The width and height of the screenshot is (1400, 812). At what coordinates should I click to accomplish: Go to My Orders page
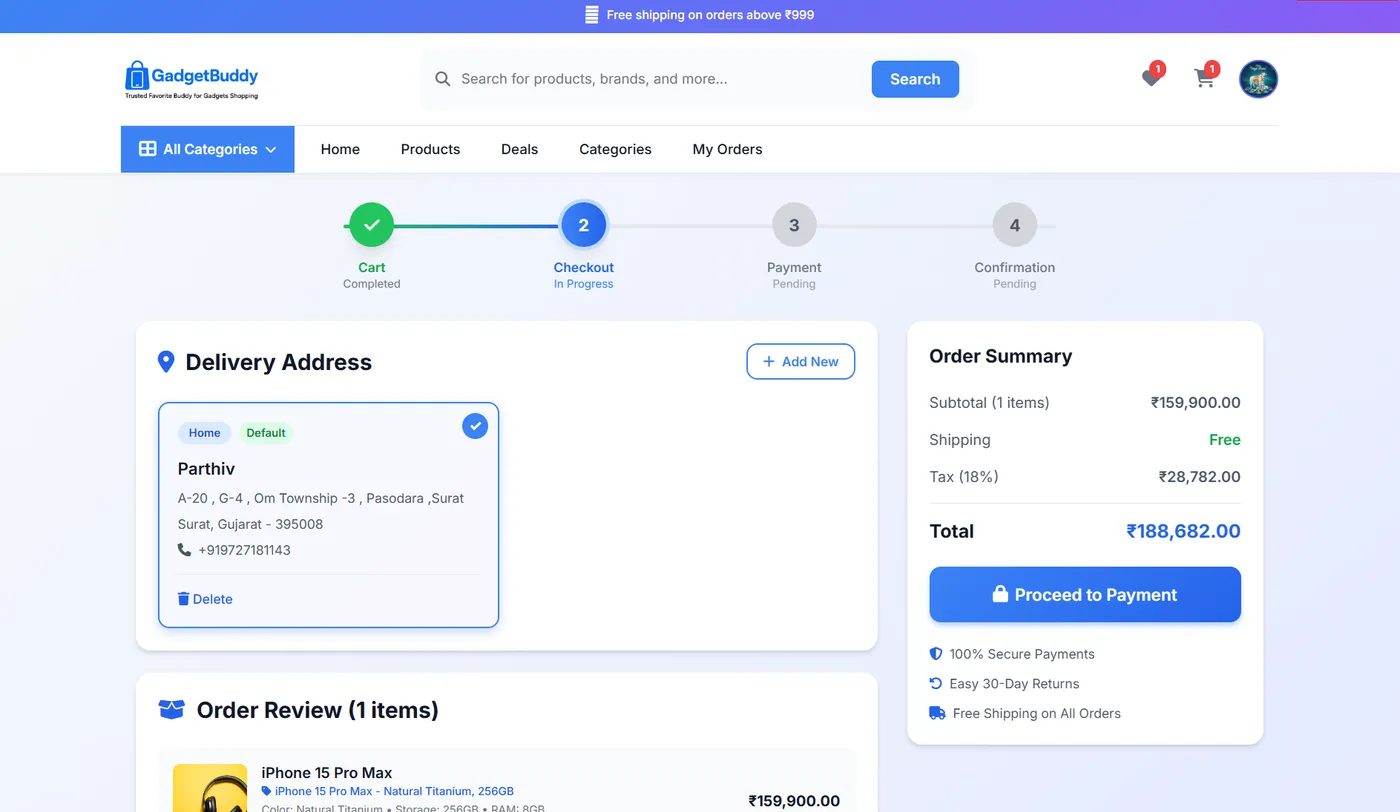(727, 149)
